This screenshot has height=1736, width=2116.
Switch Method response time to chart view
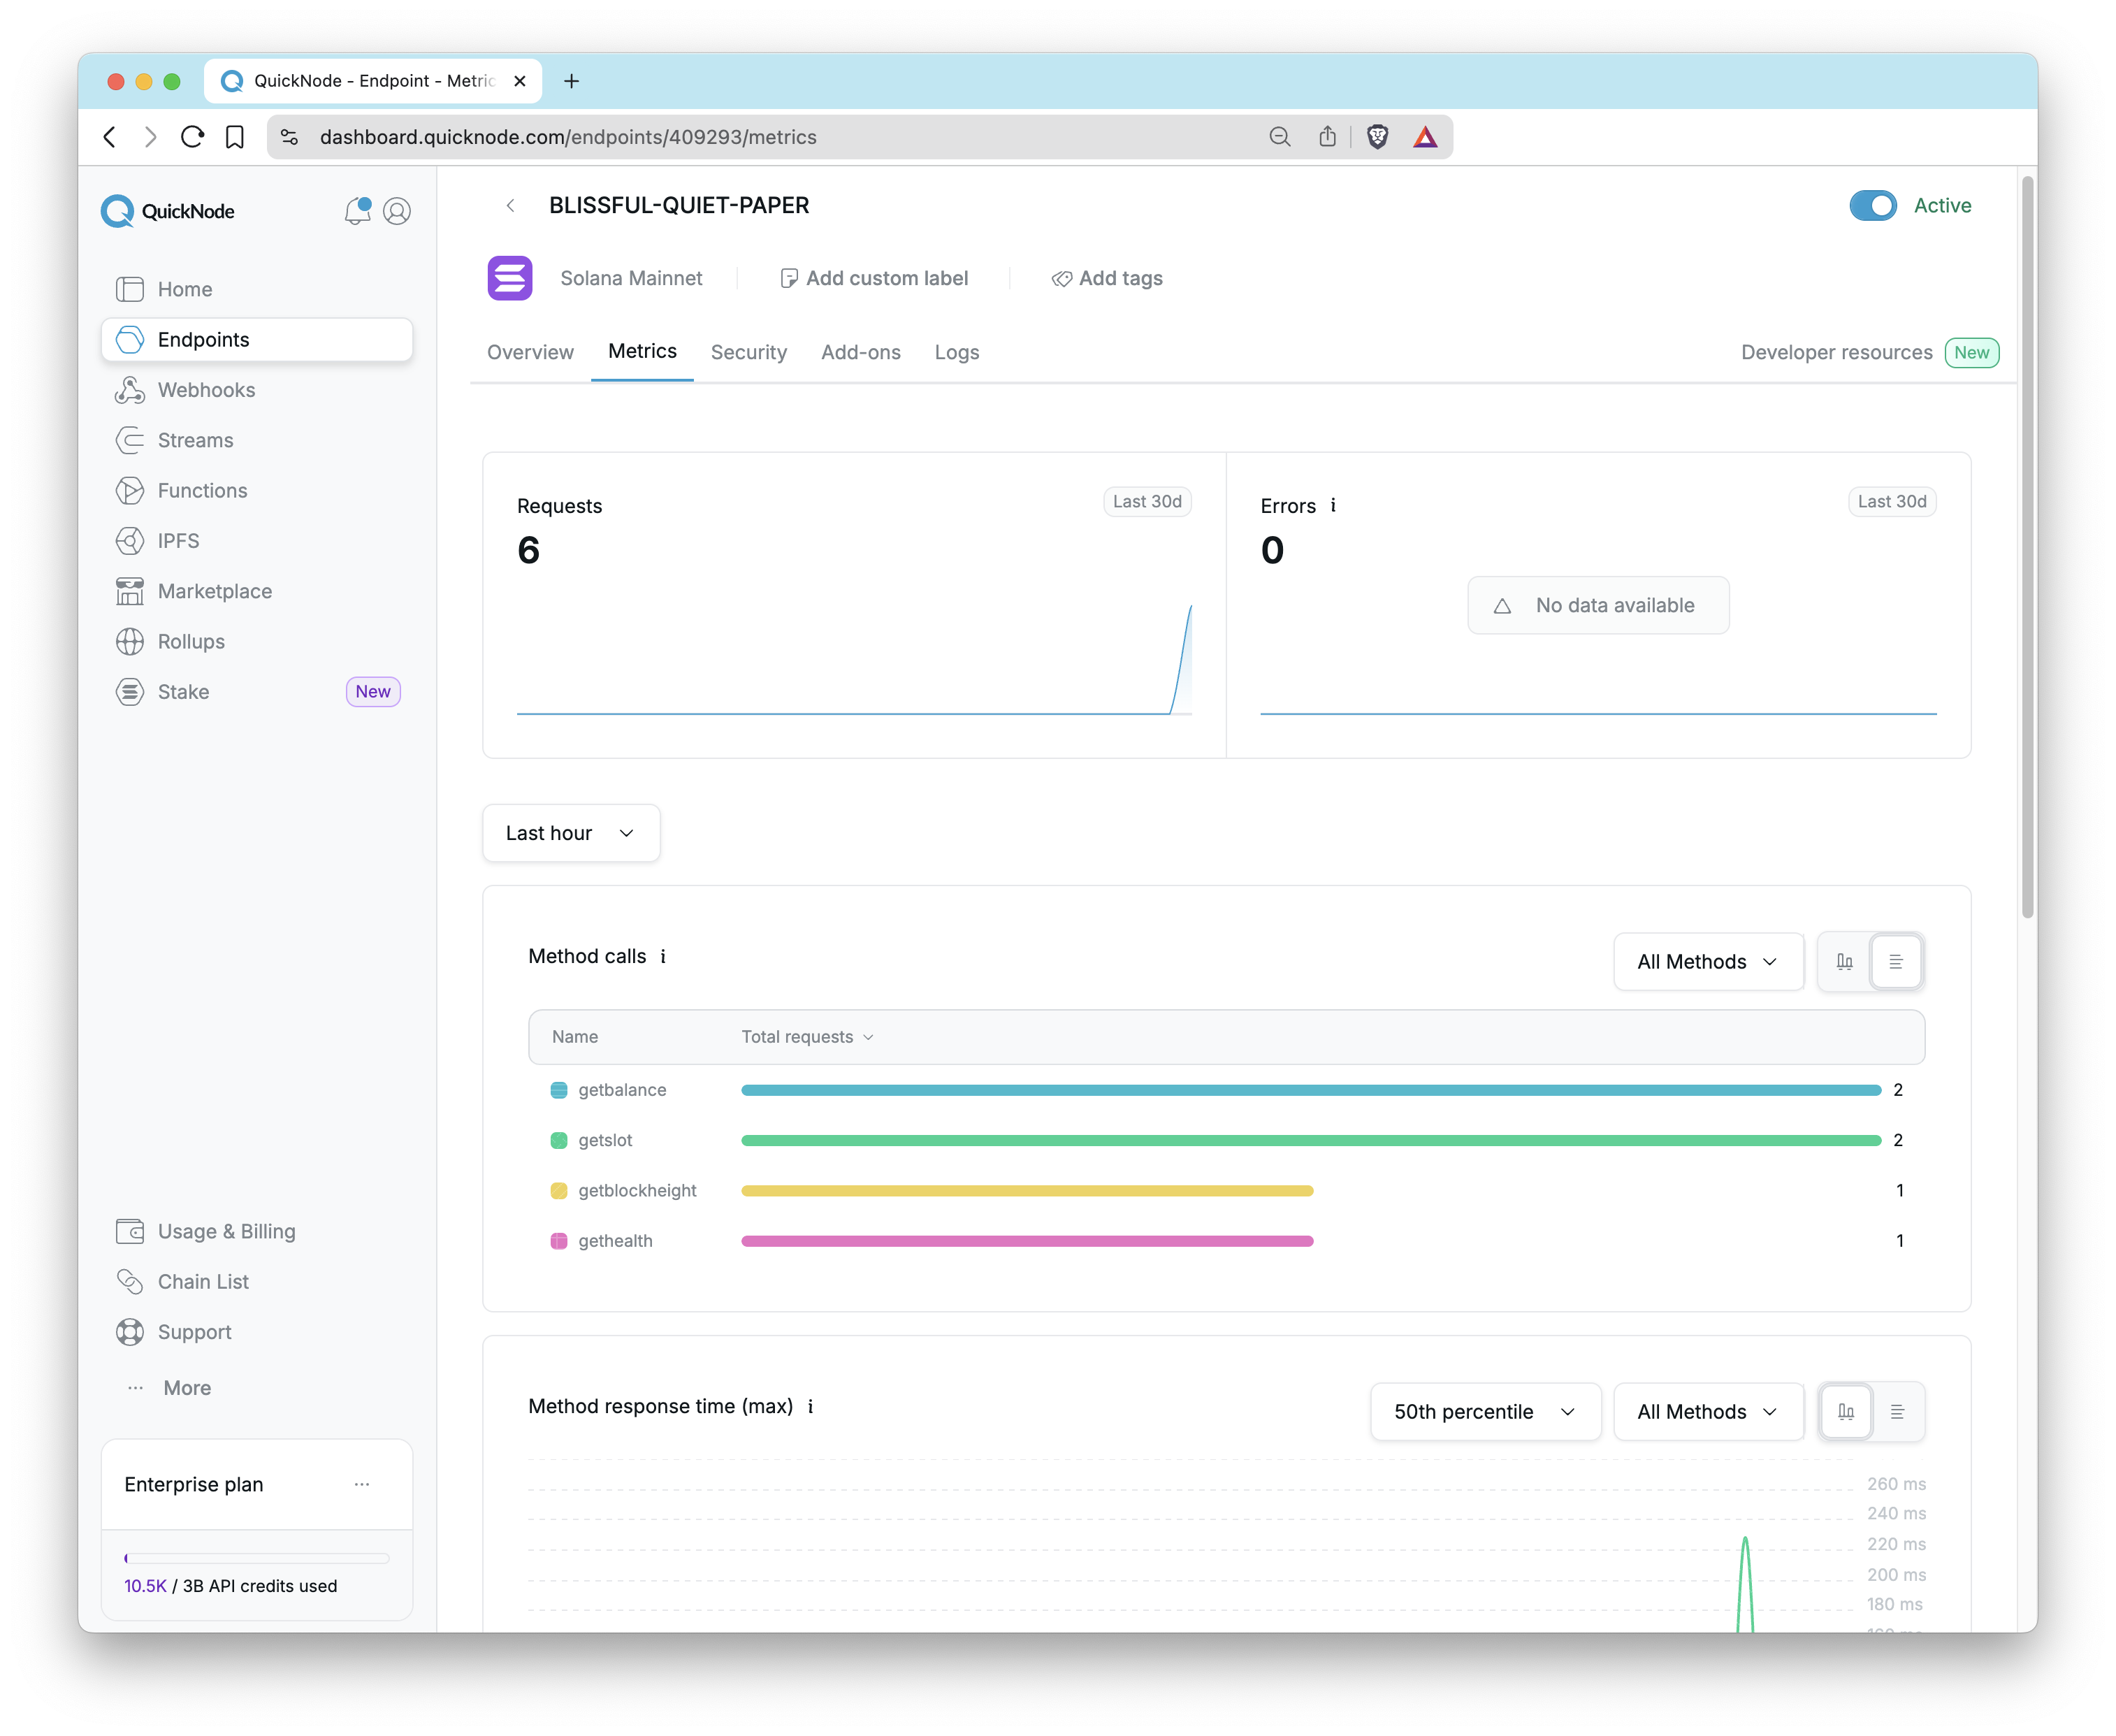click(x=1846, y=1412)
